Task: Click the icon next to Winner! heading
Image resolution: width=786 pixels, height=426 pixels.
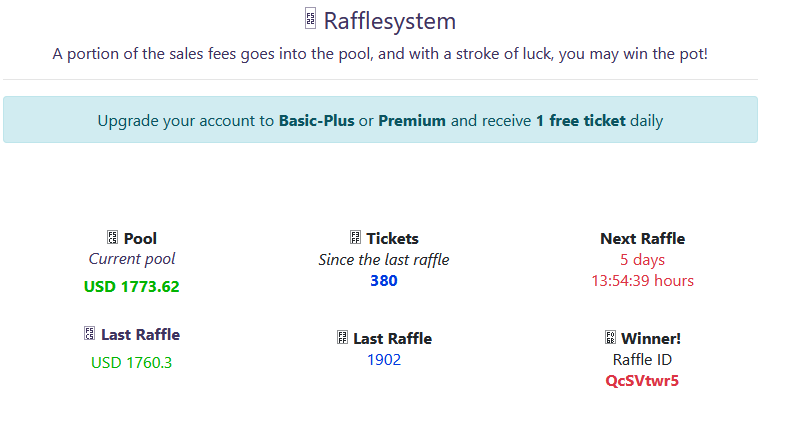Action: 610,338
